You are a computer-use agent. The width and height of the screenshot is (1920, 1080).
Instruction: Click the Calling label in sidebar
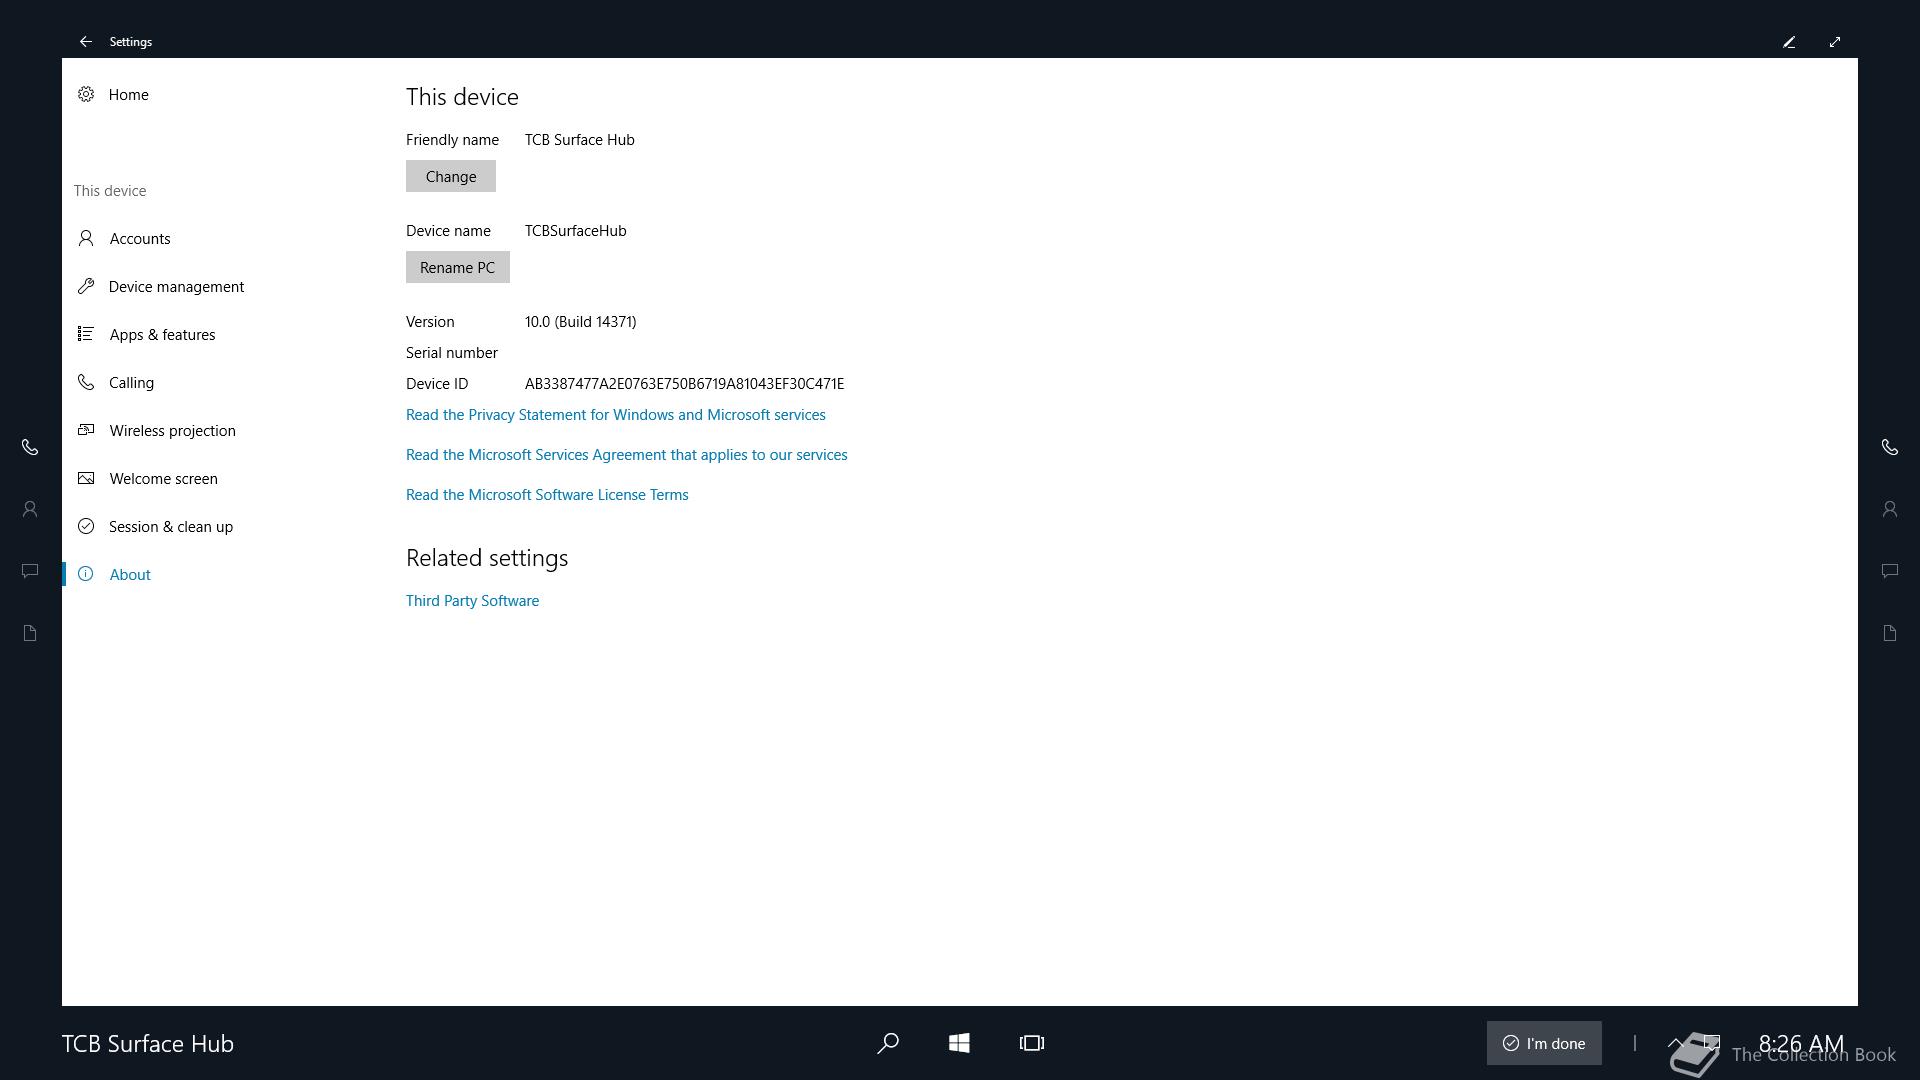[x=131, y=382]
